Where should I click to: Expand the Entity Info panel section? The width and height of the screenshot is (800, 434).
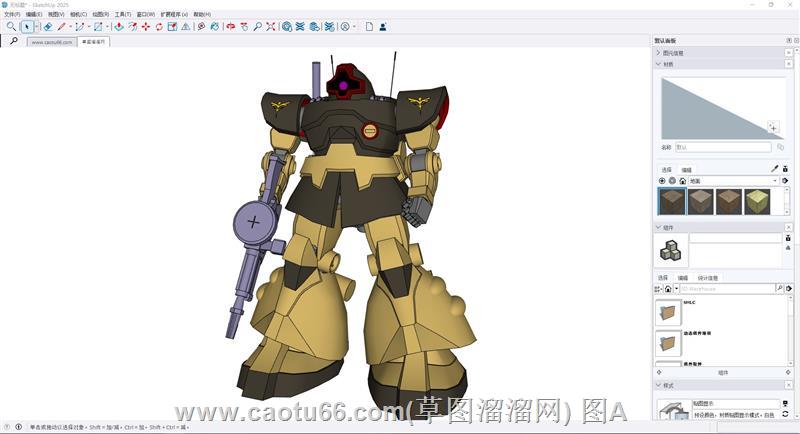click(x=659, y=53)
